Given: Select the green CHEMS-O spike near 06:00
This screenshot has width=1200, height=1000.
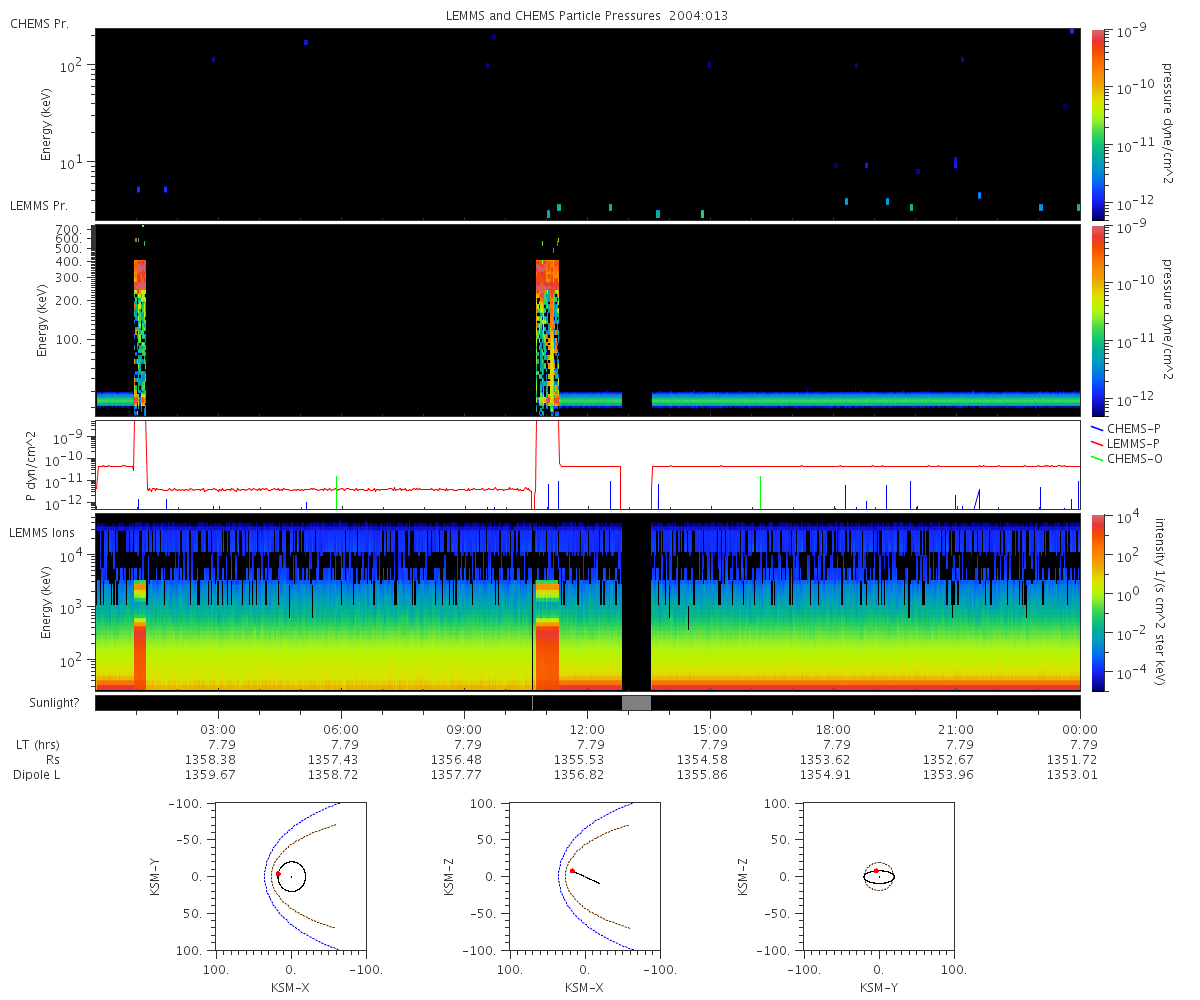Looking at the screenshot, I should coord(337,491).
